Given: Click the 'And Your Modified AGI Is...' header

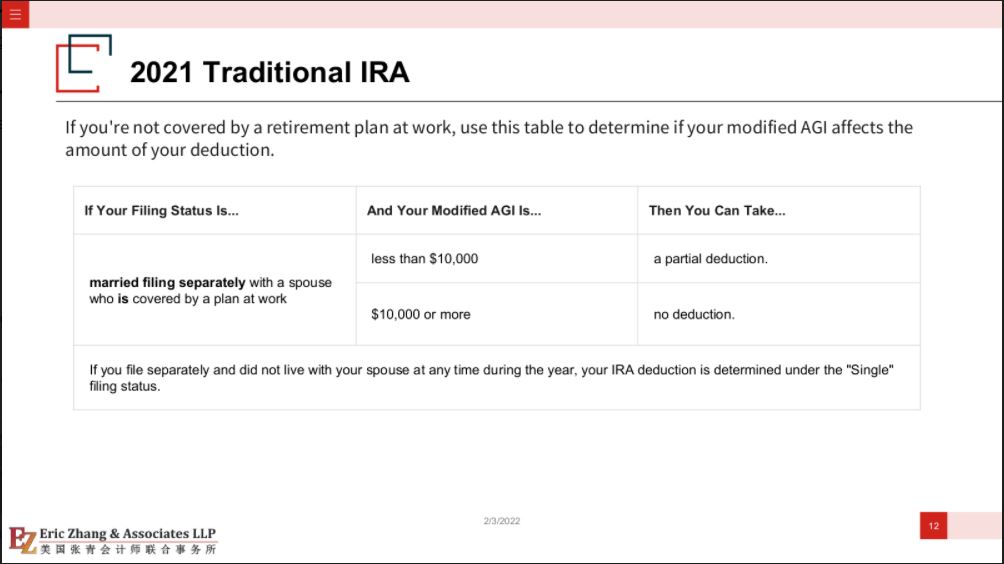Looking at the screenshot, I should (x=454, y=211).
